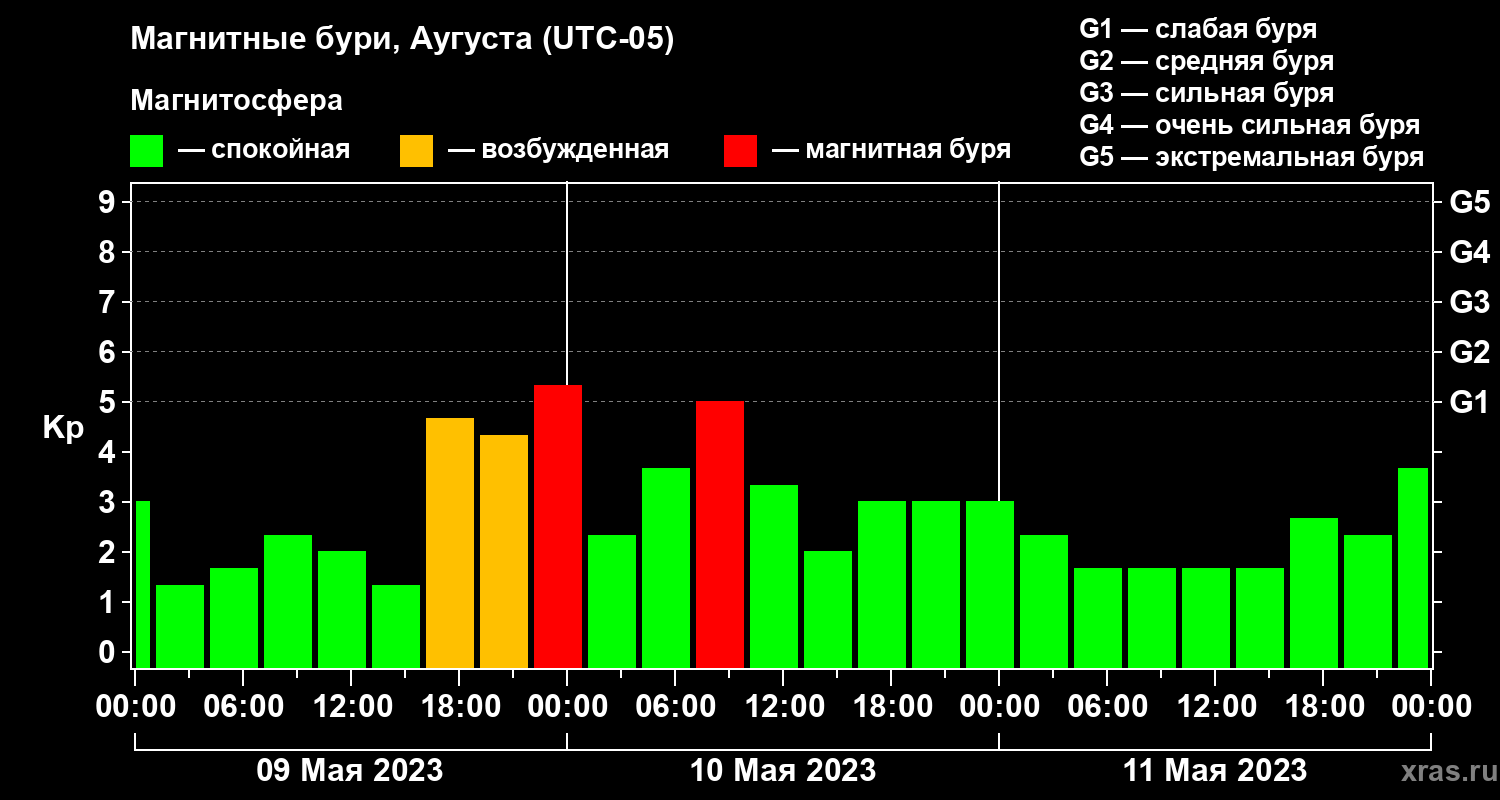The width and height of the screenshot is (1500, 800).
Task: Click the '— возбужденная' legend label
Action: (x=558, y=151)
